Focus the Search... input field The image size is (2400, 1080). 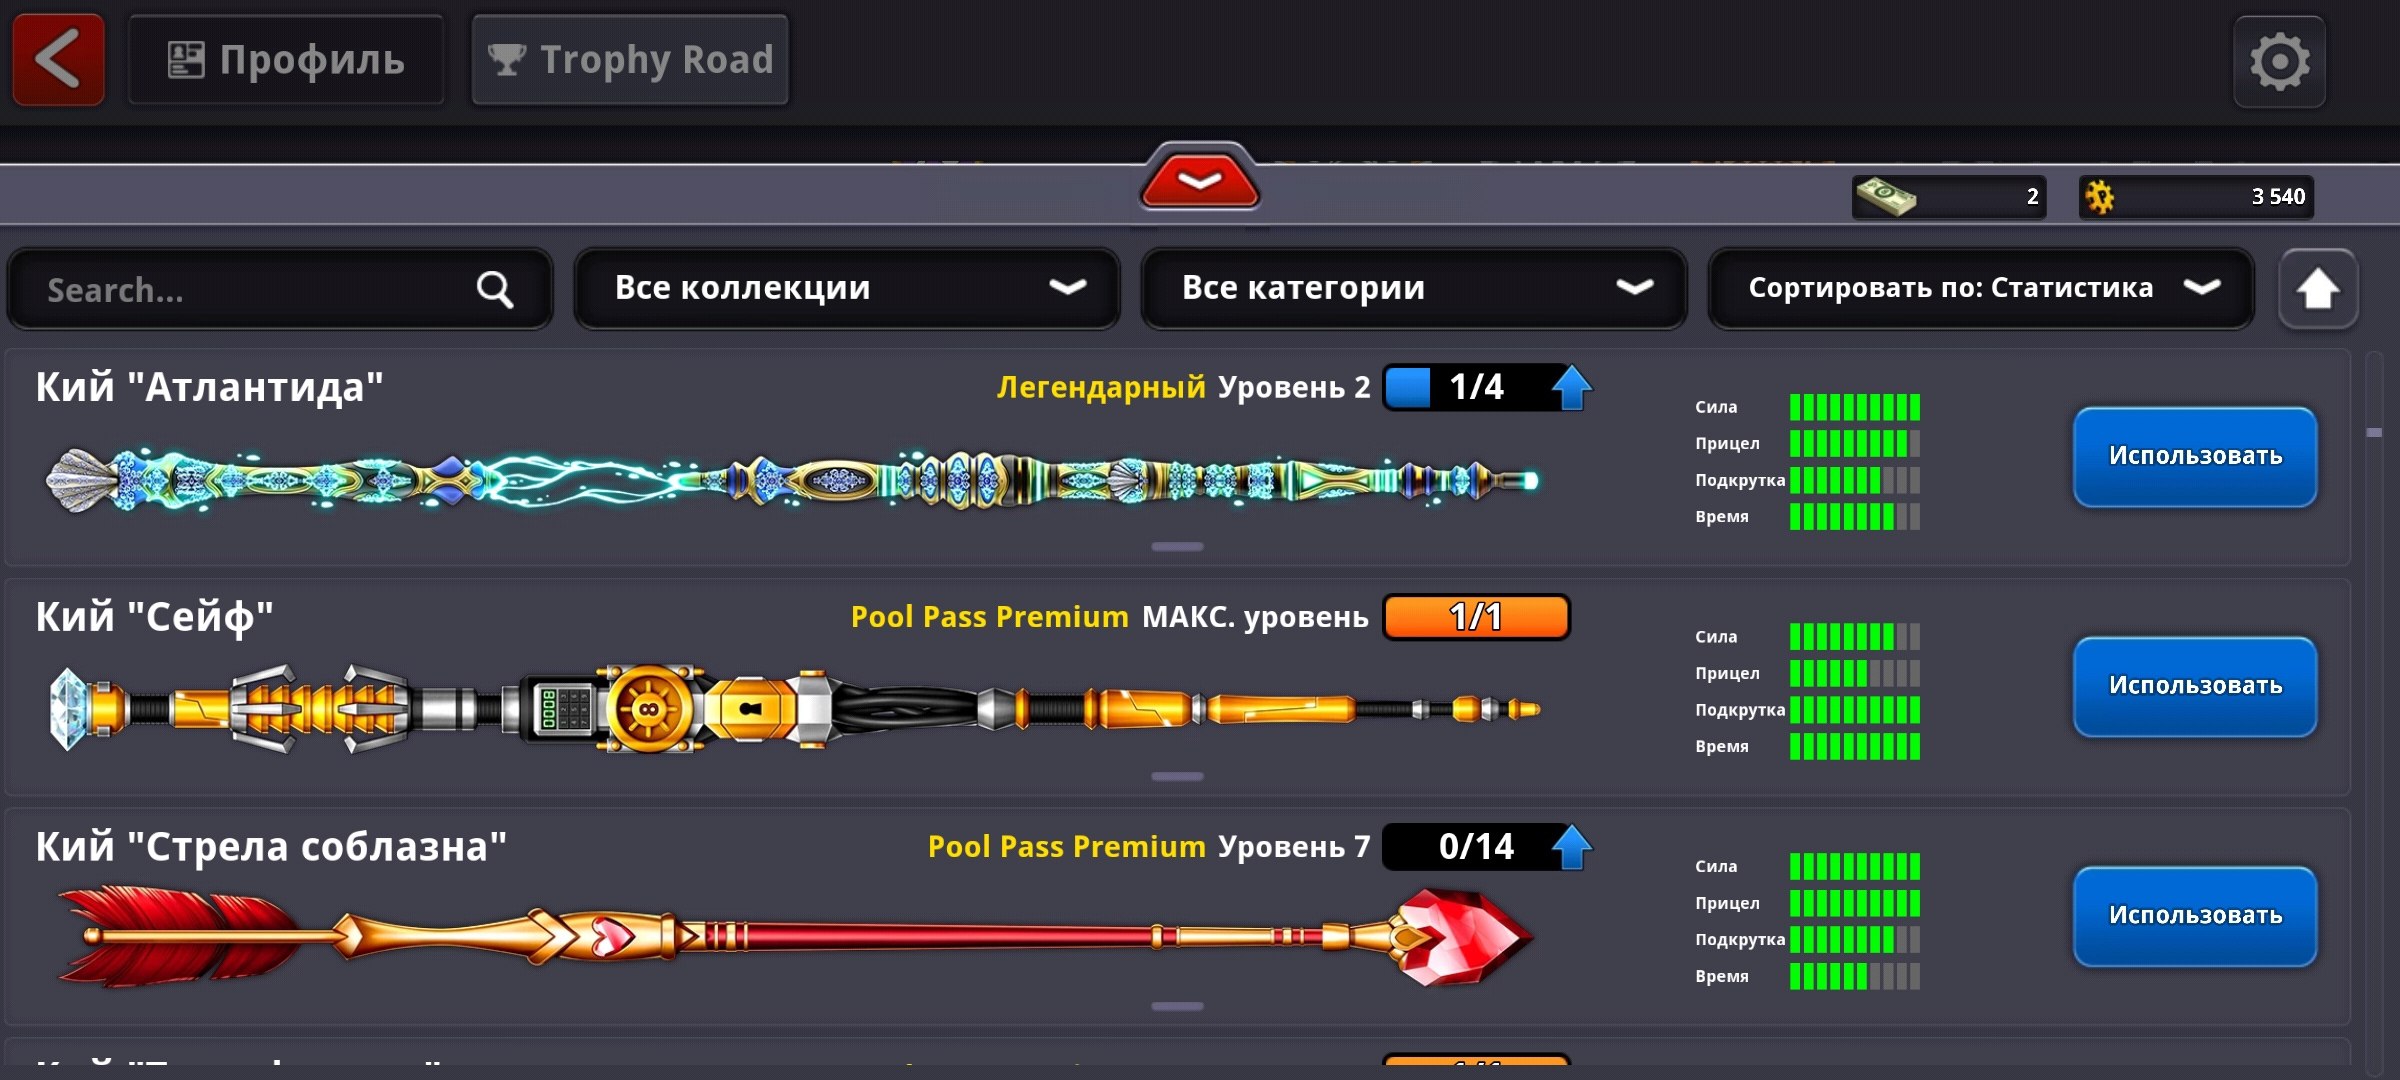pos(280,289)
